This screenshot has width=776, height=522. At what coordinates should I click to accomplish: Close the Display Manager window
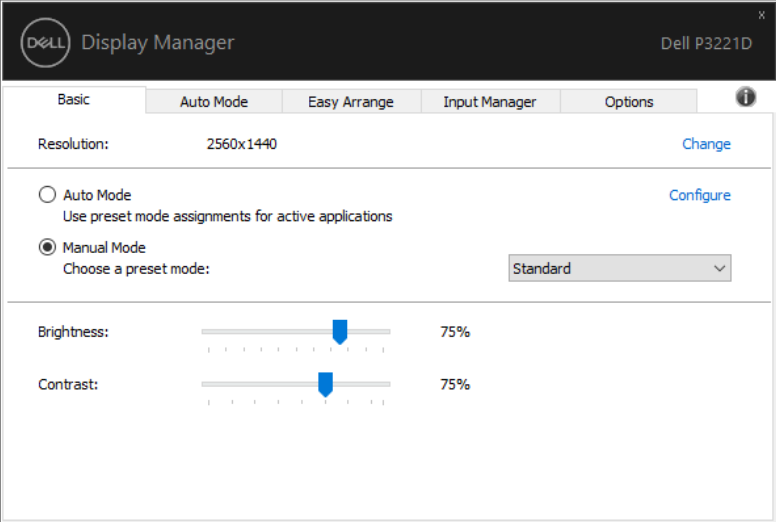(761, 15)
